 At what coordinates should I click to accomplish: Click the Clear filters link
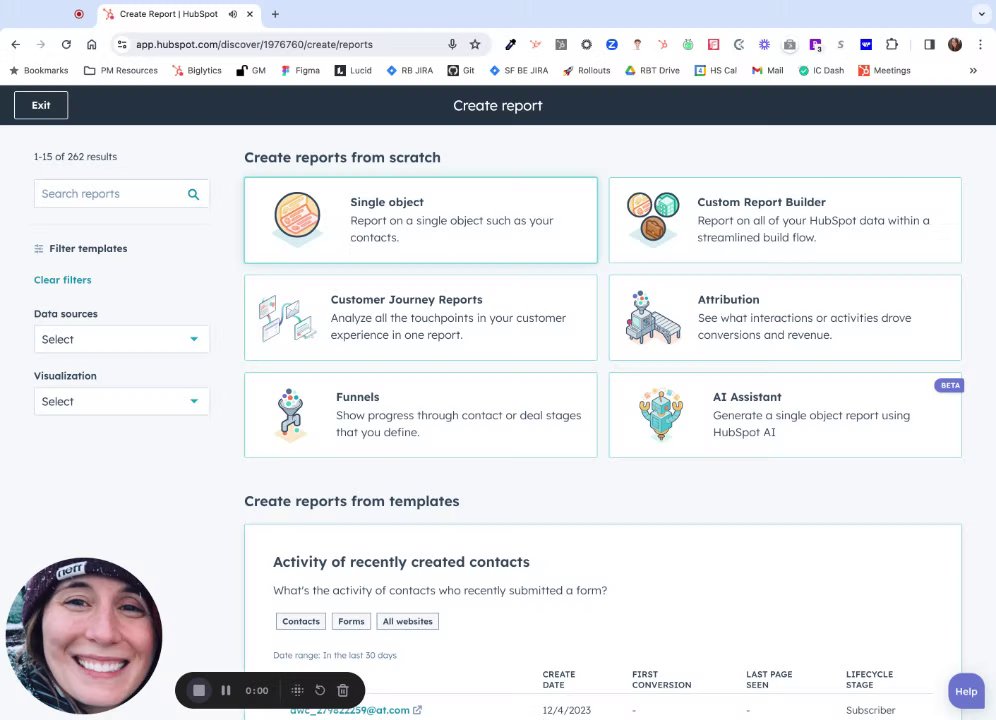[x=62, y=280]
